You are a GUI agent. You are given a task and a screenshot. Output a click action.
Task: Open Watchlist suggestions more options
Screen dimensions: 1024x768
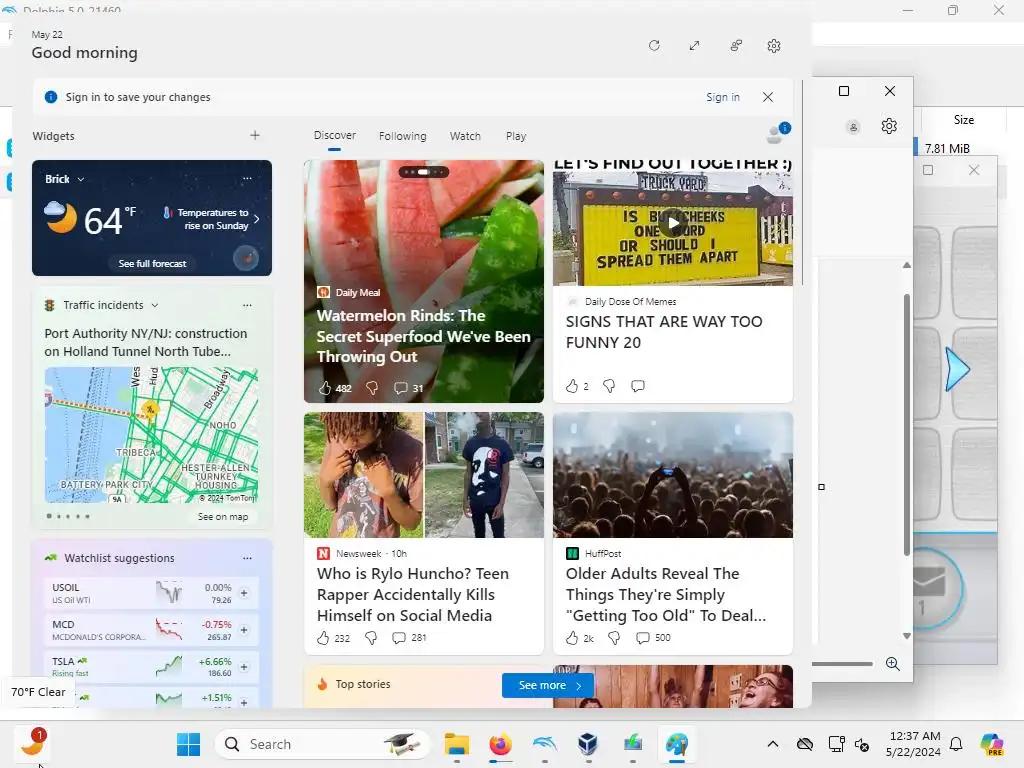click(247, 558)
